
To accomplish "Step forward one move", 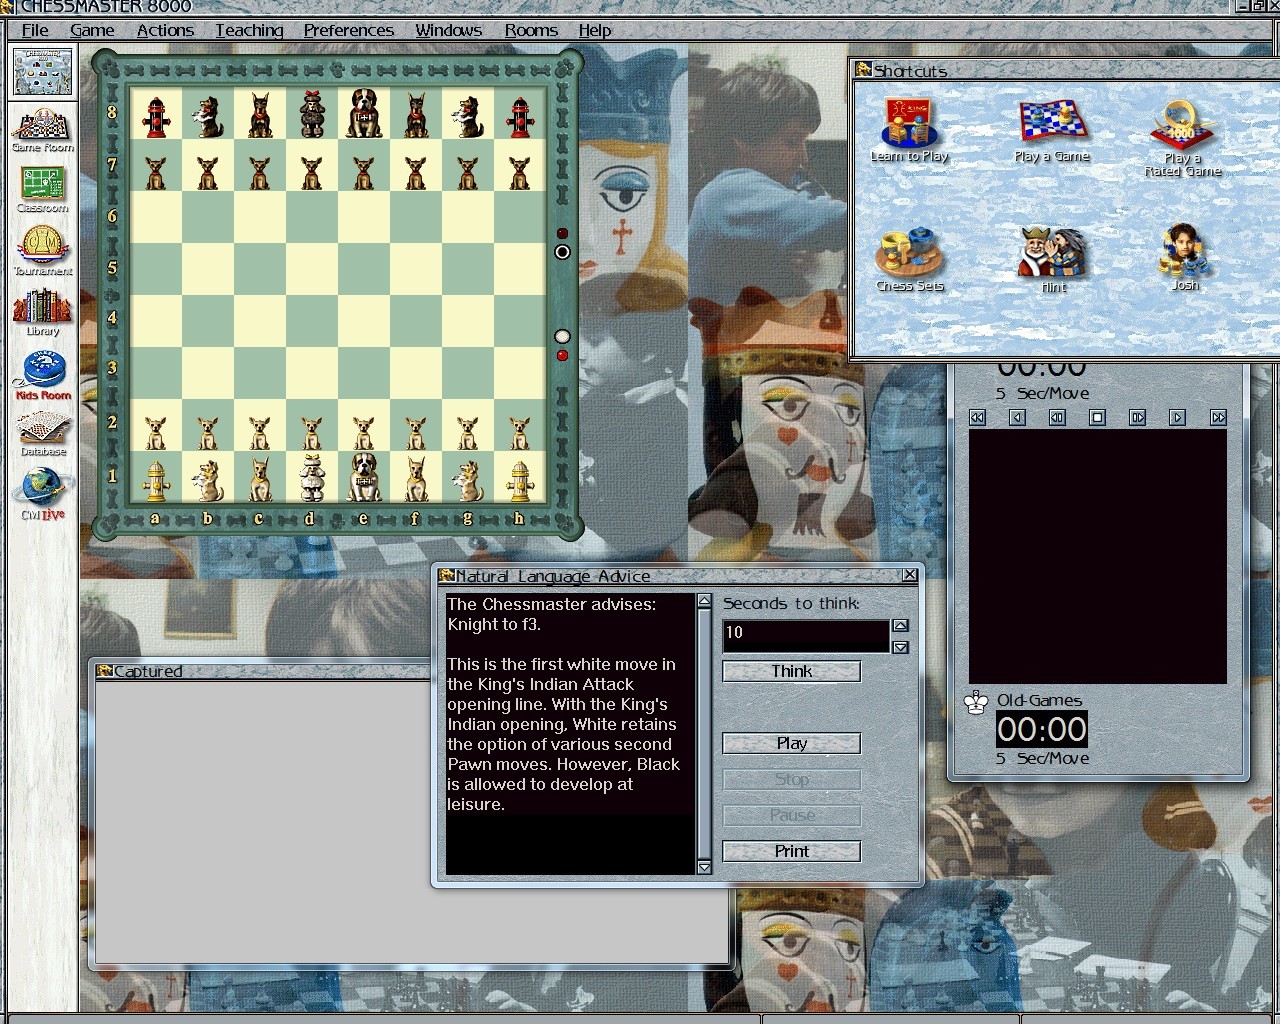I will pyautogui.click(x=1138, y=417).
